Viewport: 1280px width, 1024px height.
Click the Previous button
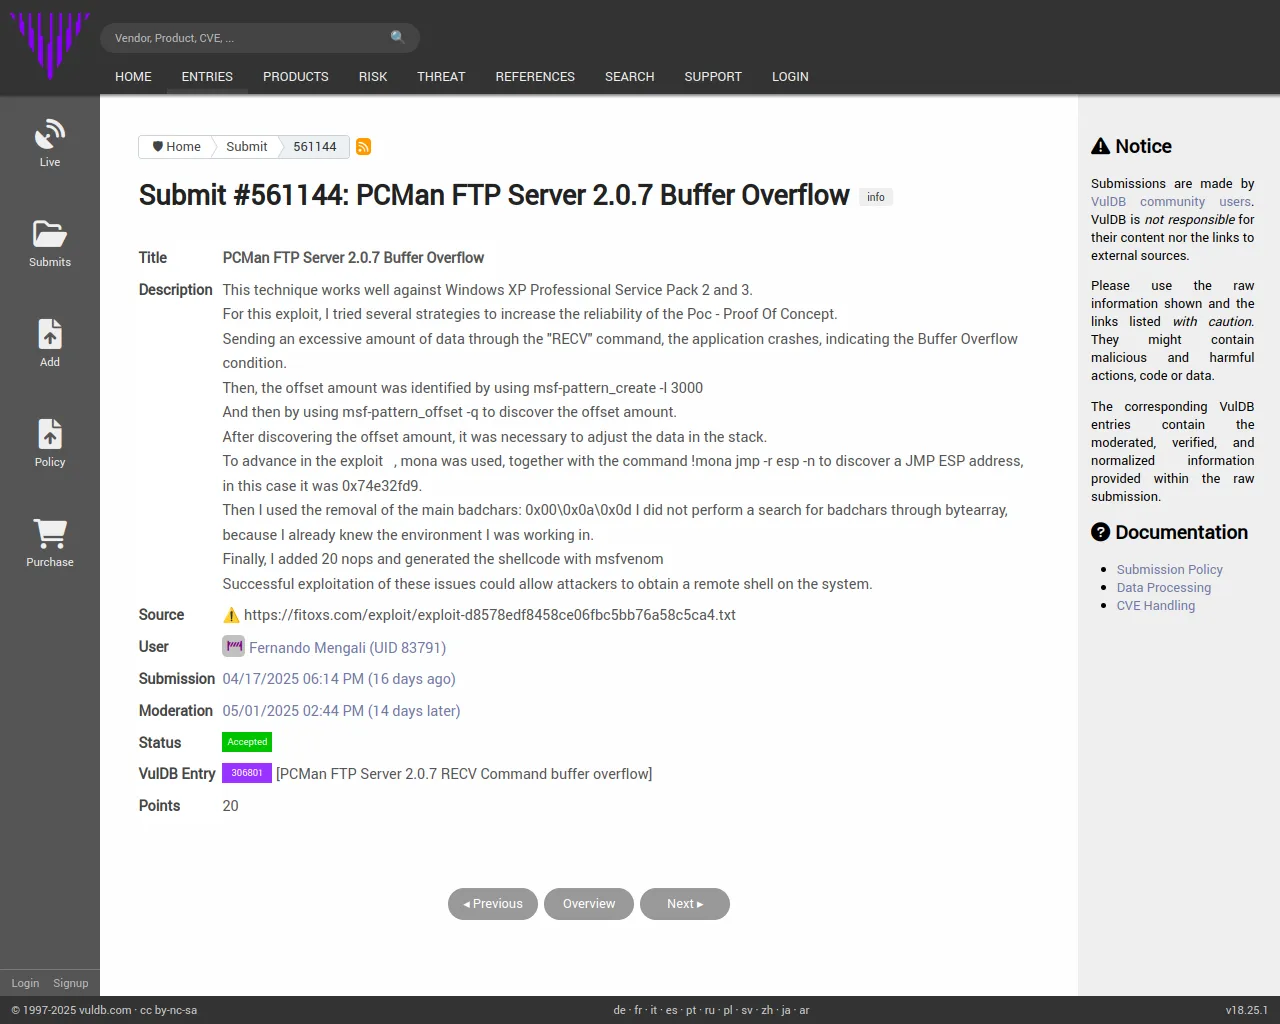(493, 904)
